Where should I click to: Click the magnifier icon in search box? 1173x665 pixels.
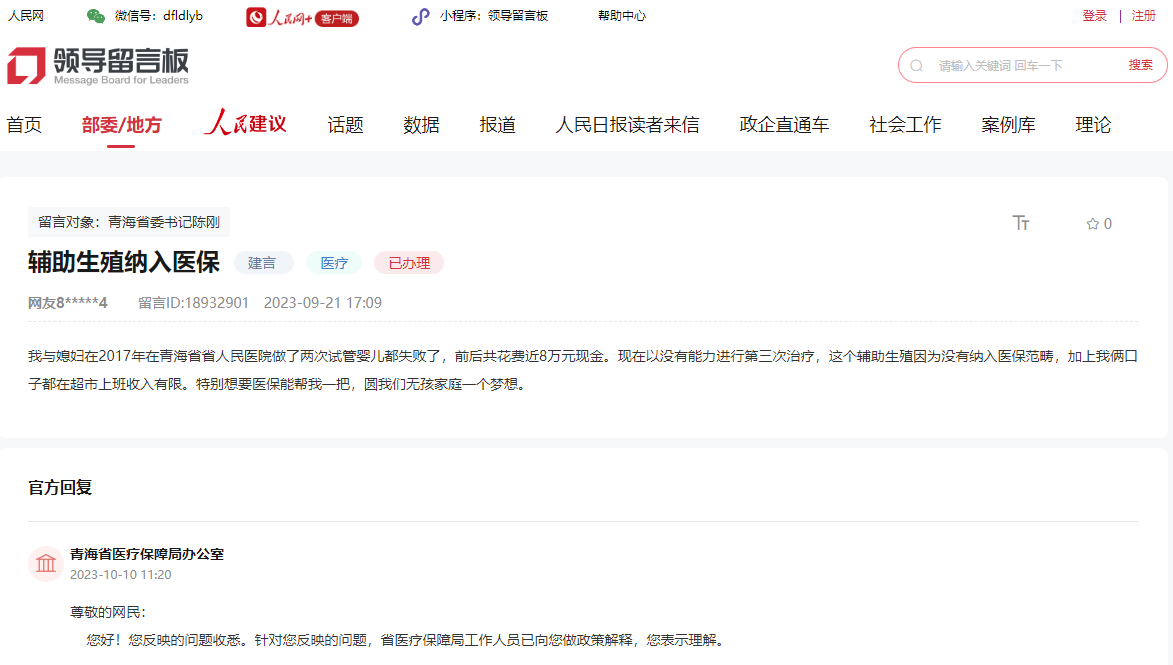pos(916,65)
